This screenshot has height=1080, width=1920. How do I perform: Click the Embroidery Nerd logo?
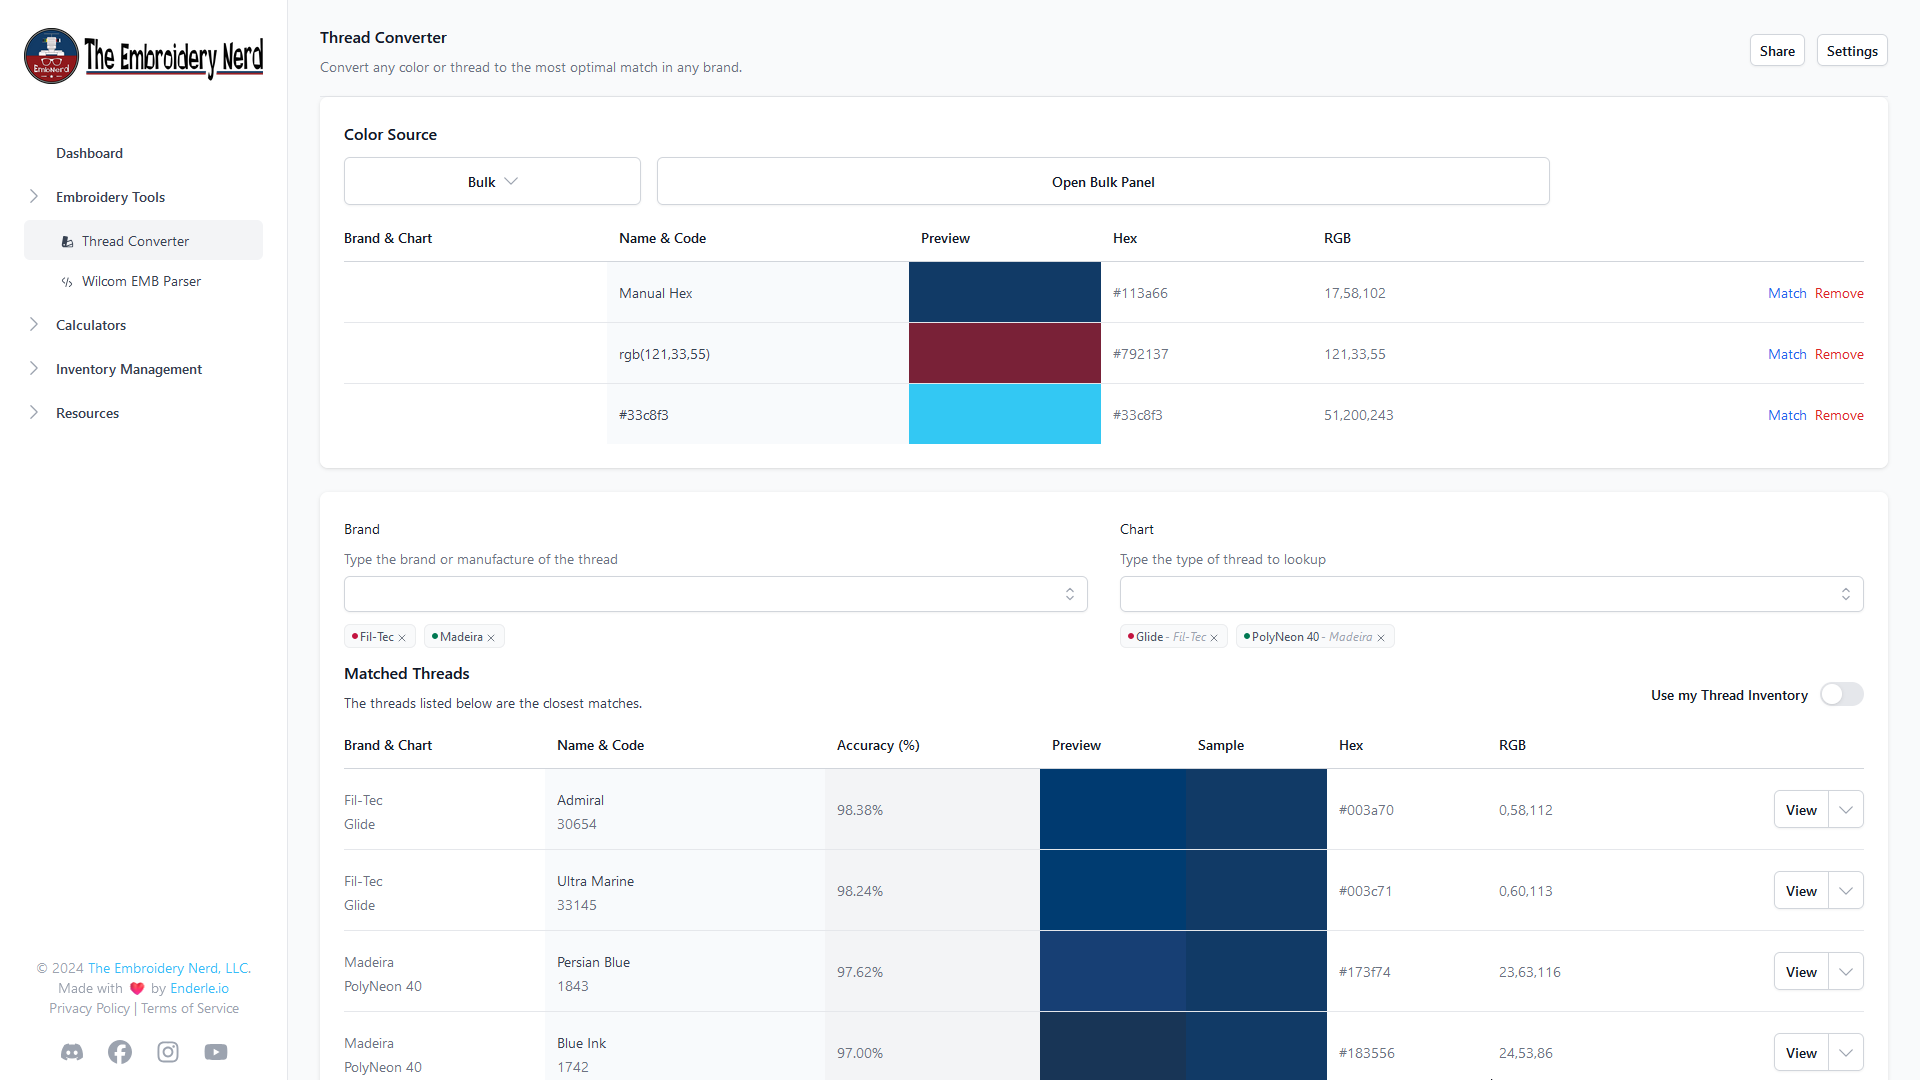pos(143,56)
